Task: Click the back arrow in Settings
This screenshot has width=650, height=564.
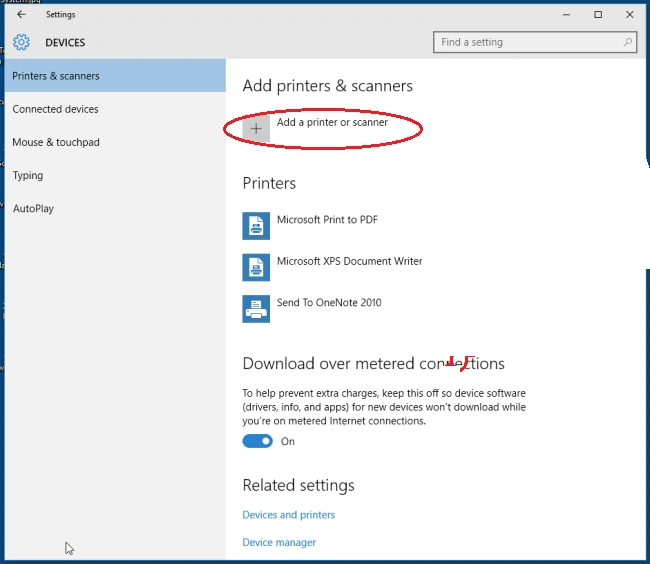Action: pos(21,15)
